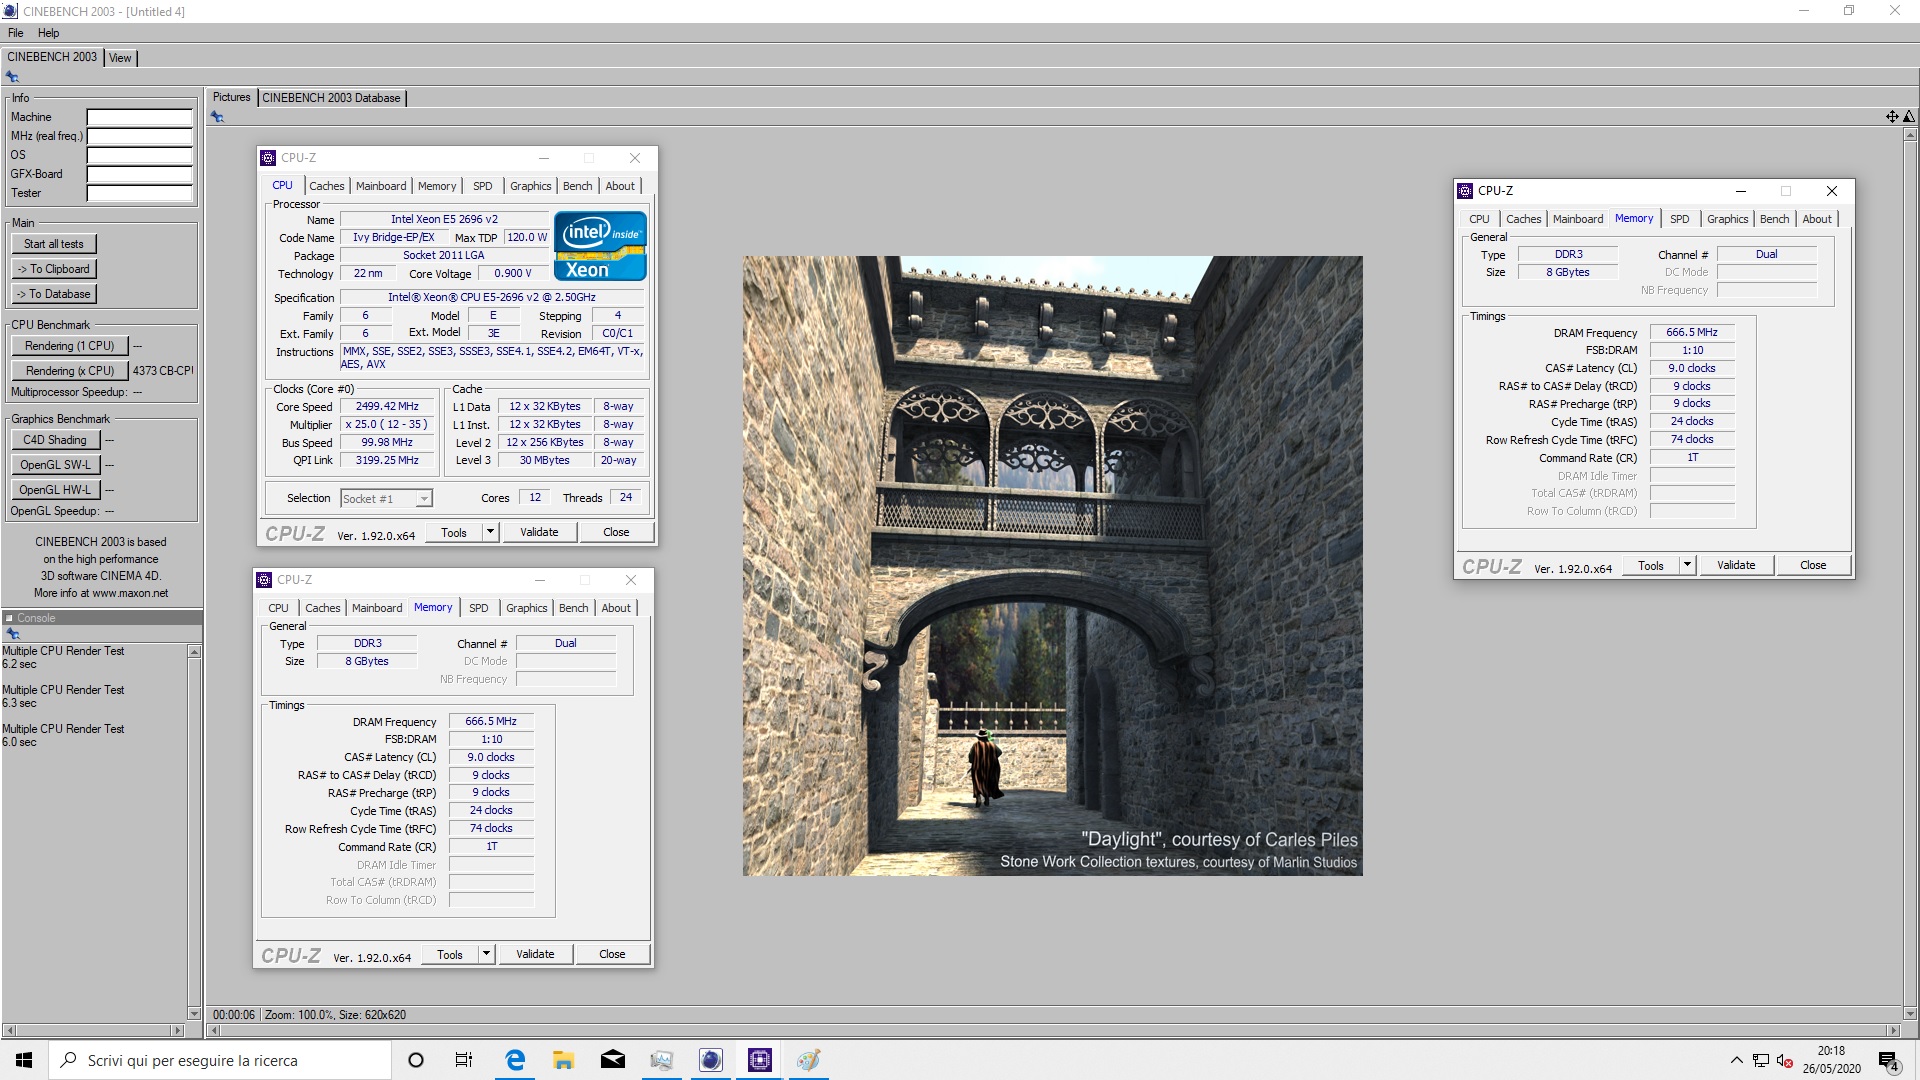The height and width of the screenshot is (1080, 1920).
Task: Open Tools dropdown arrow in right CPU-Z window
Action: (x=1687, y=565)
